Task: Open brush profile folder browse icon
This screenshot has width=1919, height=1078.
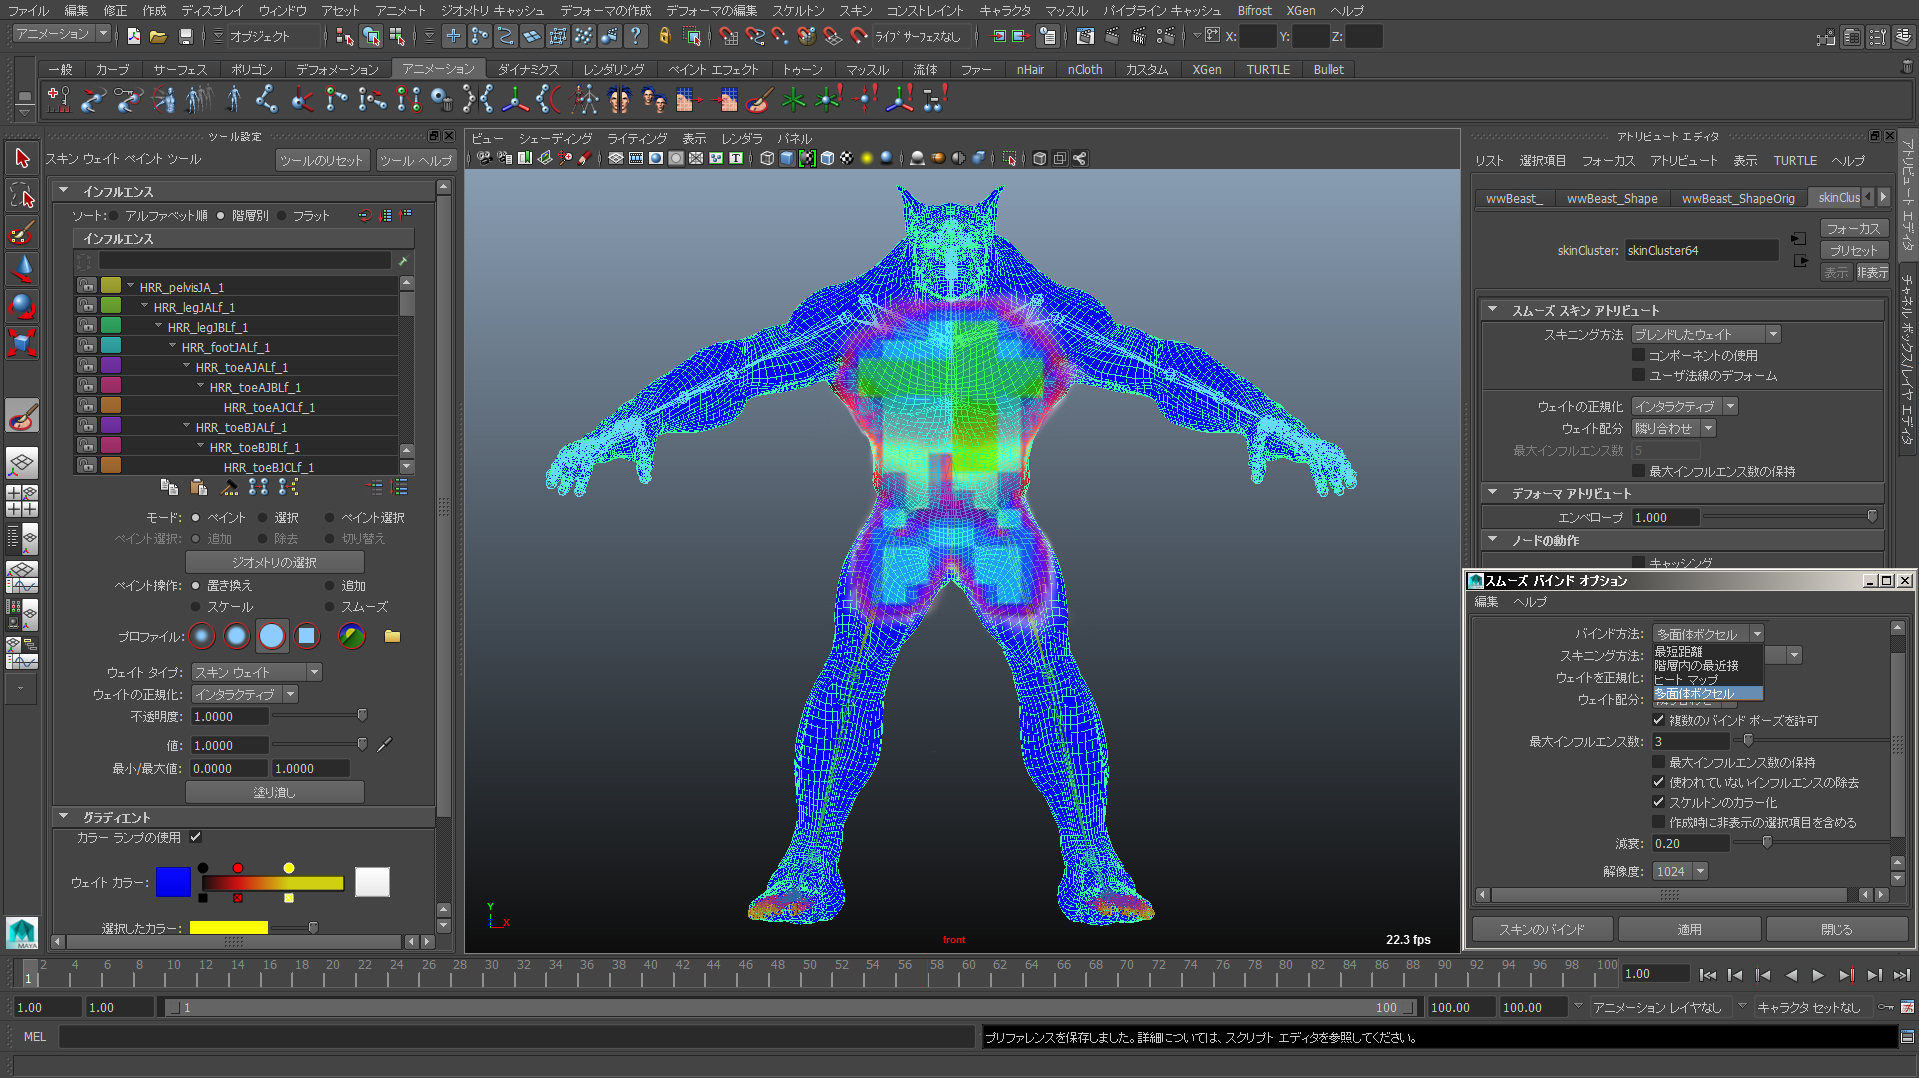Action: [392, 636]
